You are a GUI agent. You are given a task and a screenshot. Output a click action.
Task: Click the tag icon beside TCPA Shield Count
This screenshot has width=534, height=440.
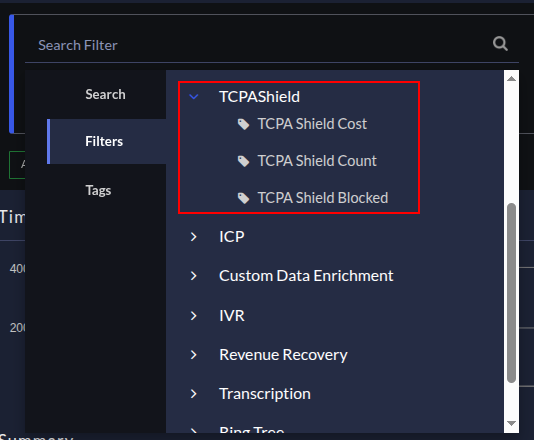click(x=243, y=161)
